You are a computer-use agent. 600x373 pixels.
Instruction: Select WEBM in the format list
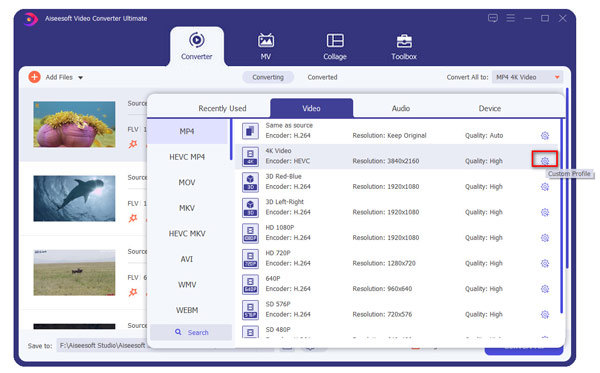point(187,310)
